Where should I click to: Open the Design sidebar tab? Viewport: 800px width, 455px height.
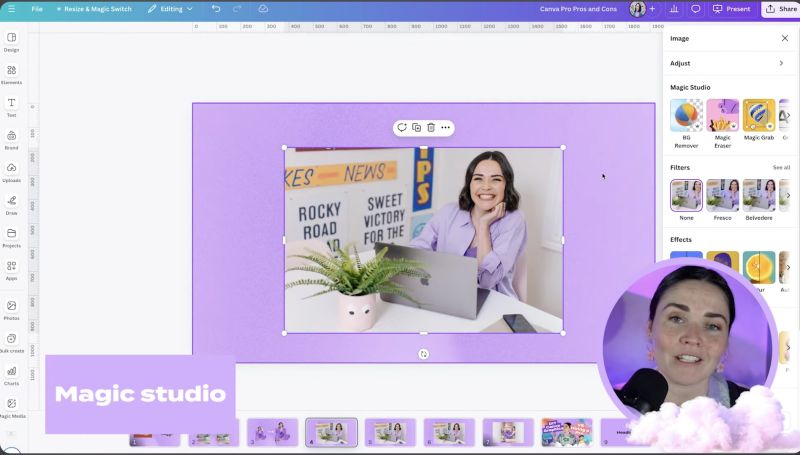click(x=11, y=42)
